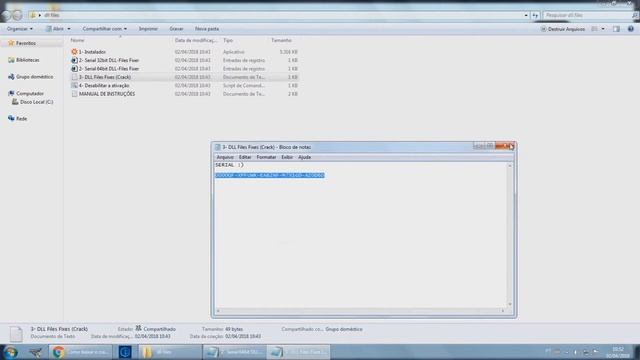Select the 1- Instalador application icon
Screen dimensions: 640x360
pos(74,52)
